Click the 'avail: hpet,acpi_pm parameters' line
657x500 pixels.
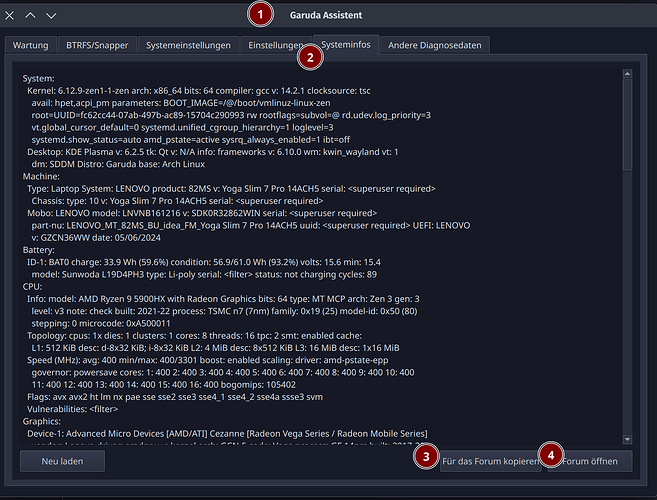[181, 103]
